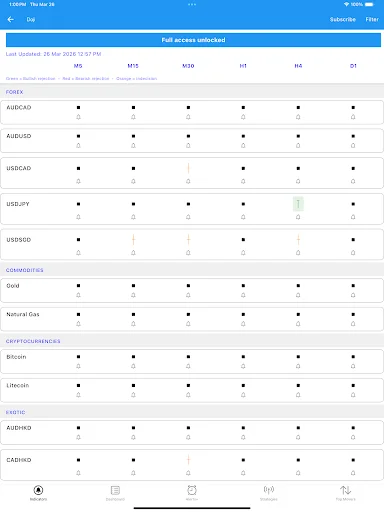Viewport: 384px width, 512px height.
Task: Select the CADHKD pair name
Action: click(19, 460)
